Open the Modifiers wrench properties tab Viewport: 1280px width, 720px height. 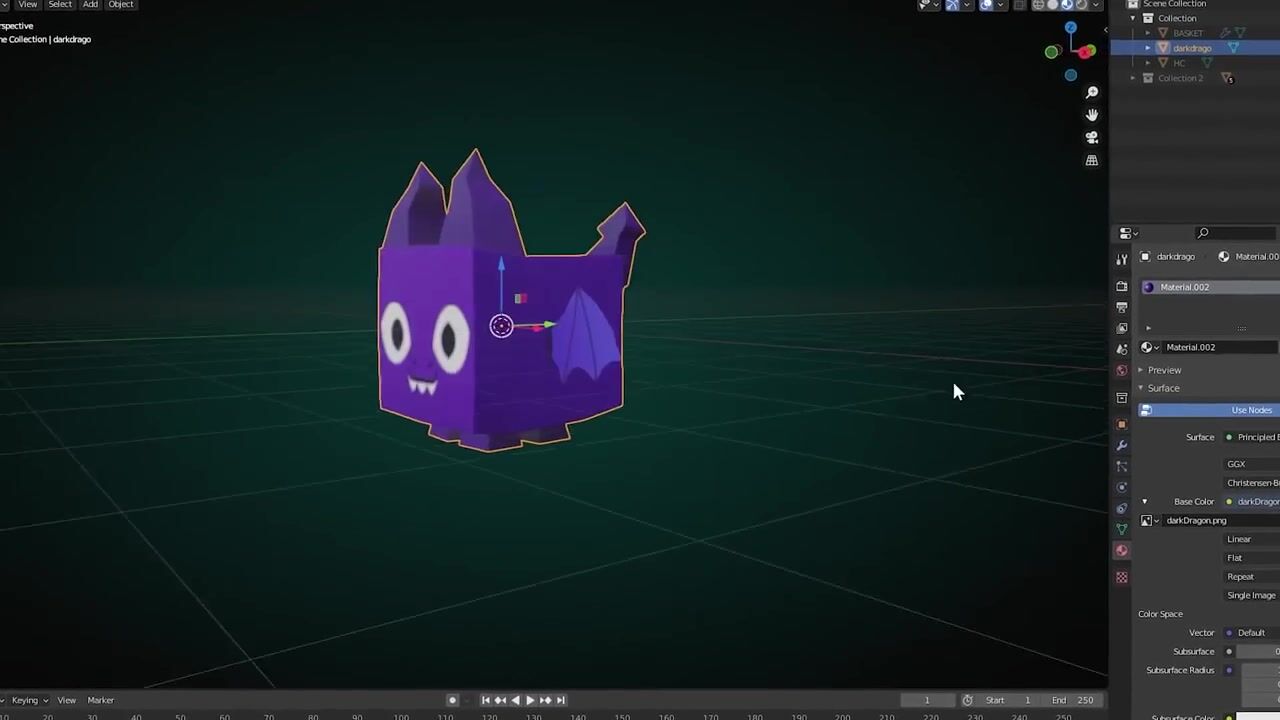(x=1122, y=445)
